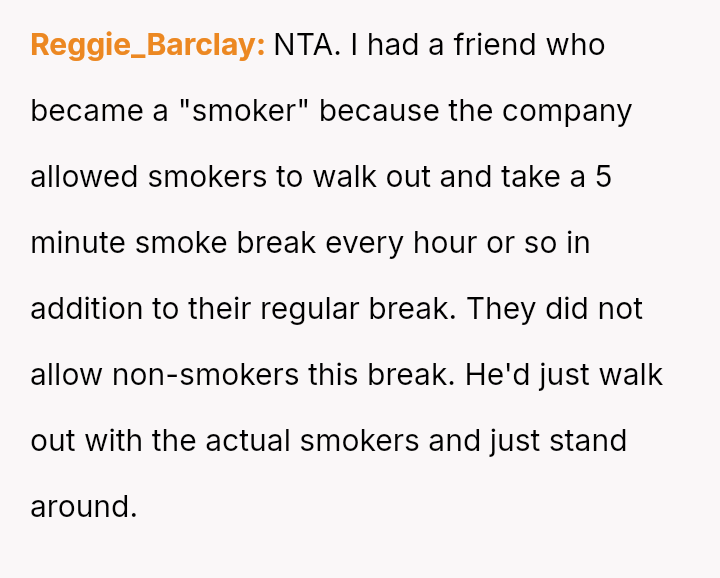
Task: Click the word "minute" in the comment
Action: pos(78,243)
